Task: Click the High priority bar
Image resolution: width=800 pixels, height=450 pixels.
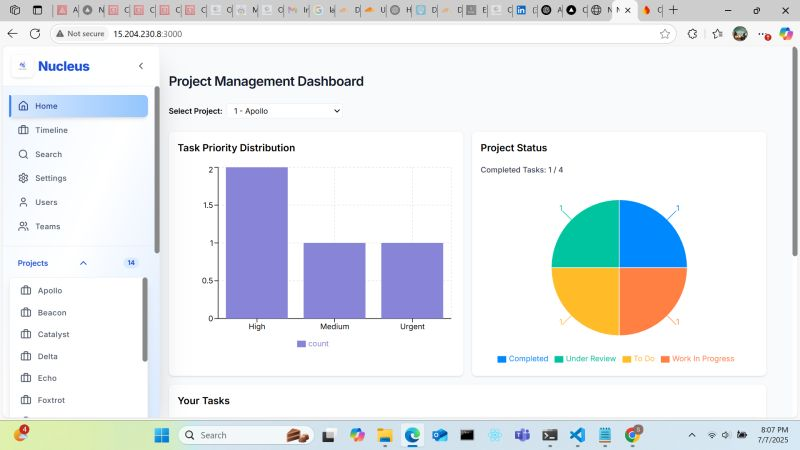Action: [x=257, y=243]
